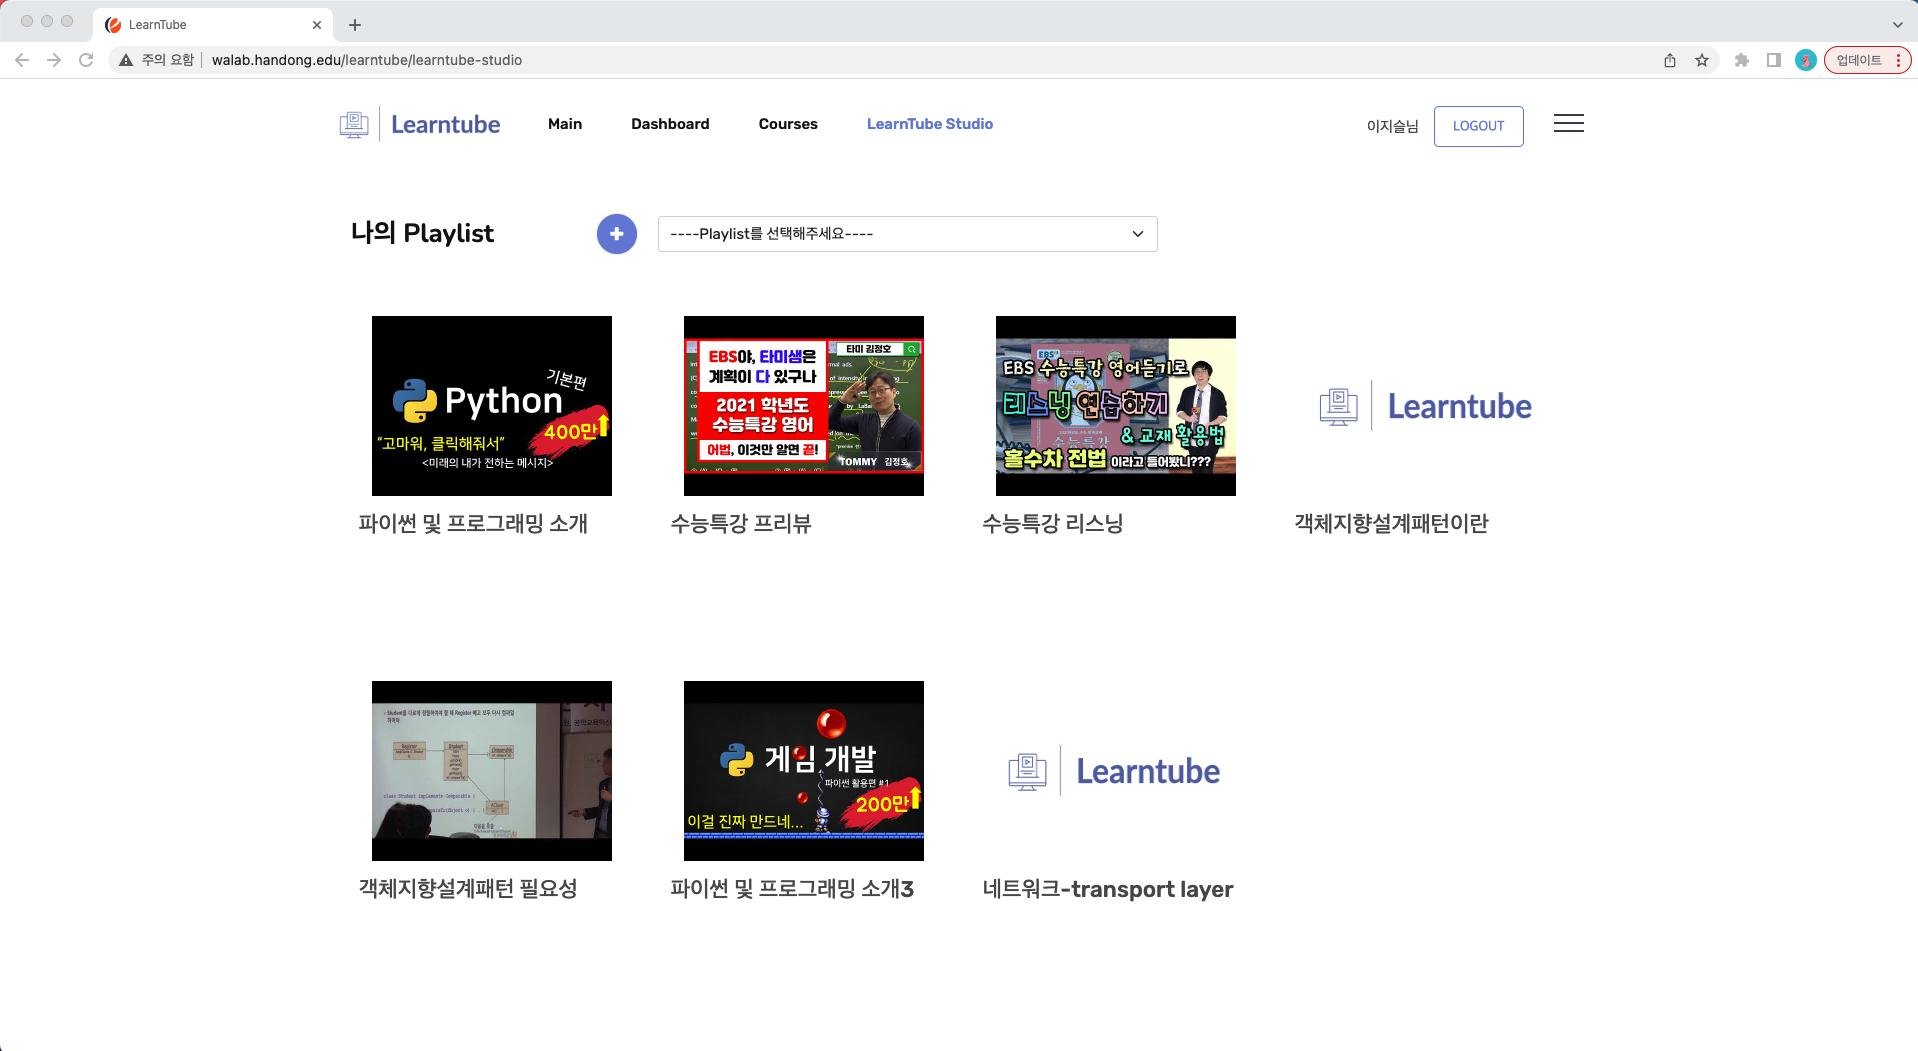Select the 게임 개발 video thumbnail
This screenshot has width=1918, height=1051.
(x=804, y=771)
